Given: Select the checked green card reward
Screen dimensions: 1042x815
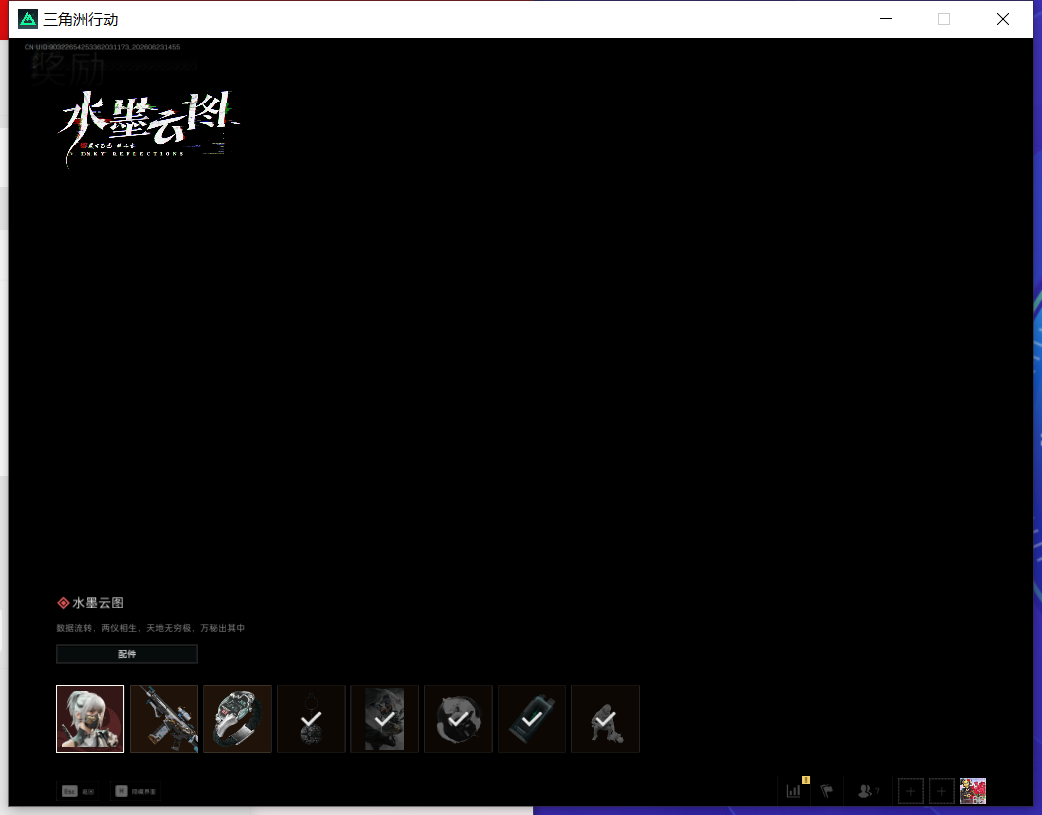Looking at the screenshot, I should click(532, 719).
